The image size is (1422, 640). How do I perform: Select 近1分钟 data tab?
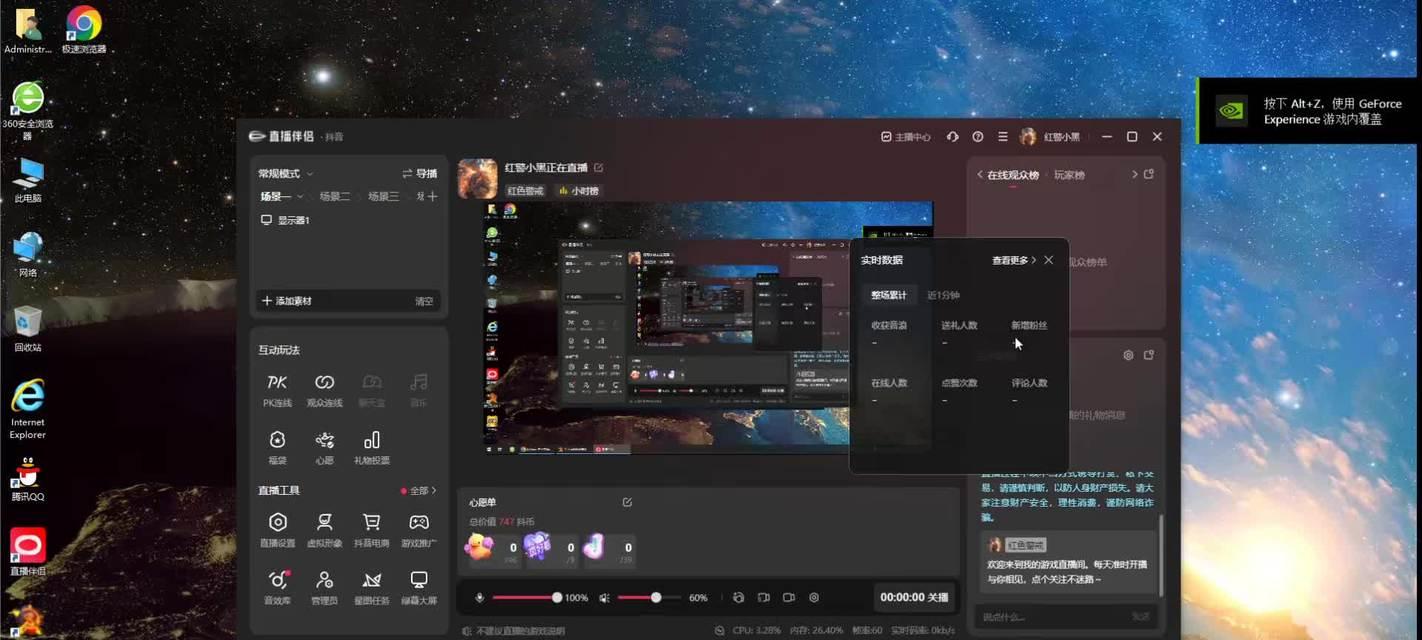pyautogui.click(x=943, y=295)
